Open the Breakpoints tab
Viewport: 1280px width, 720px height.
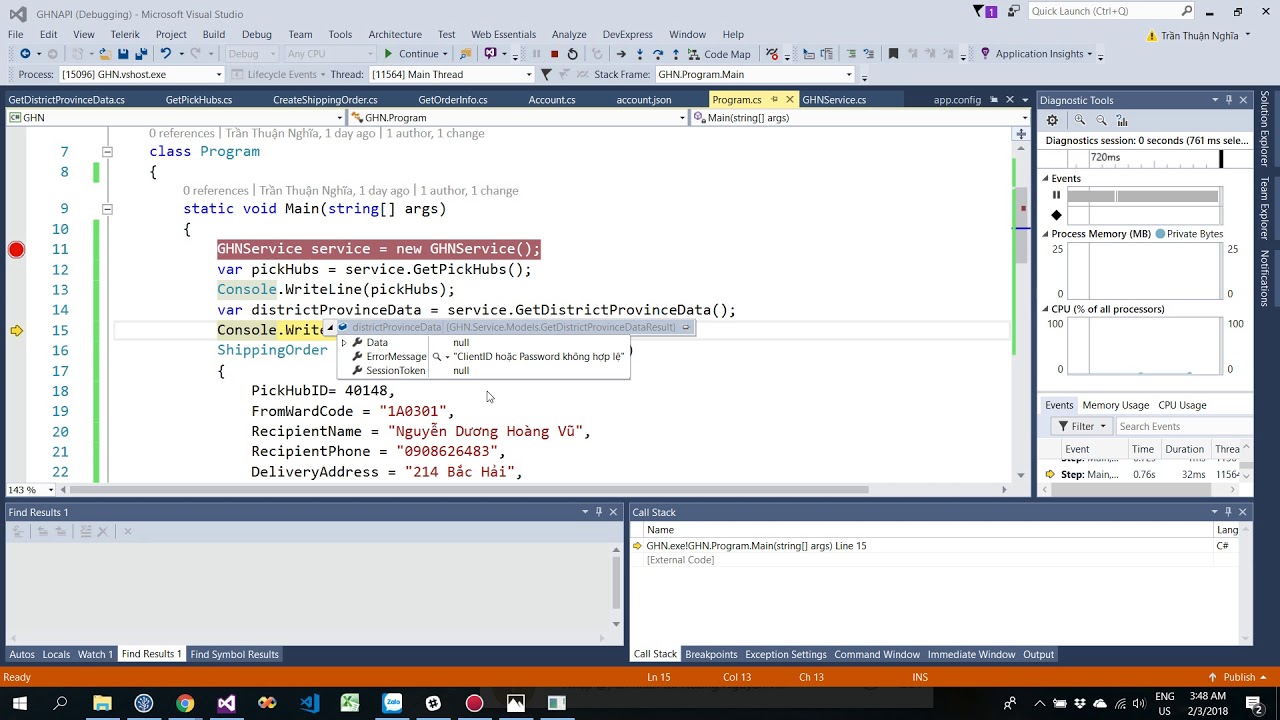pos(711,655)
